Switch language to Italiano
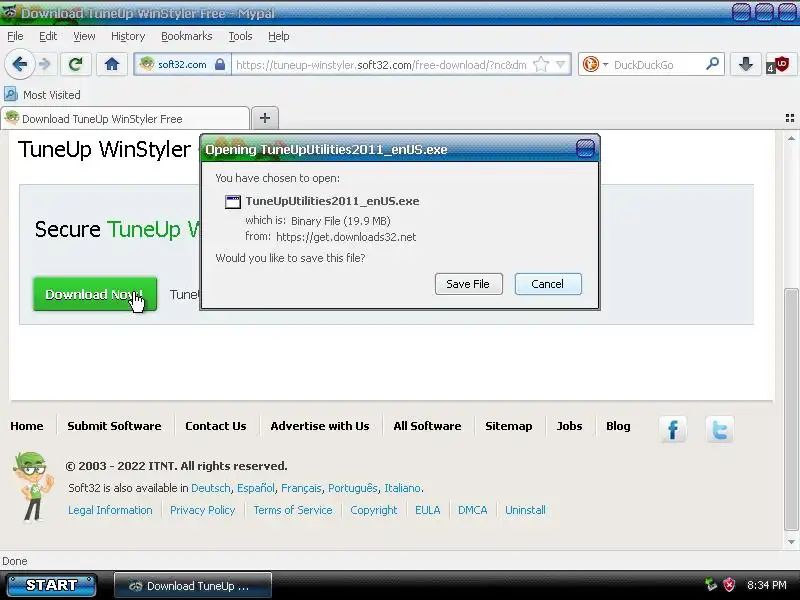Viewport: 800px width, 600px height. [x=403, y=488]
